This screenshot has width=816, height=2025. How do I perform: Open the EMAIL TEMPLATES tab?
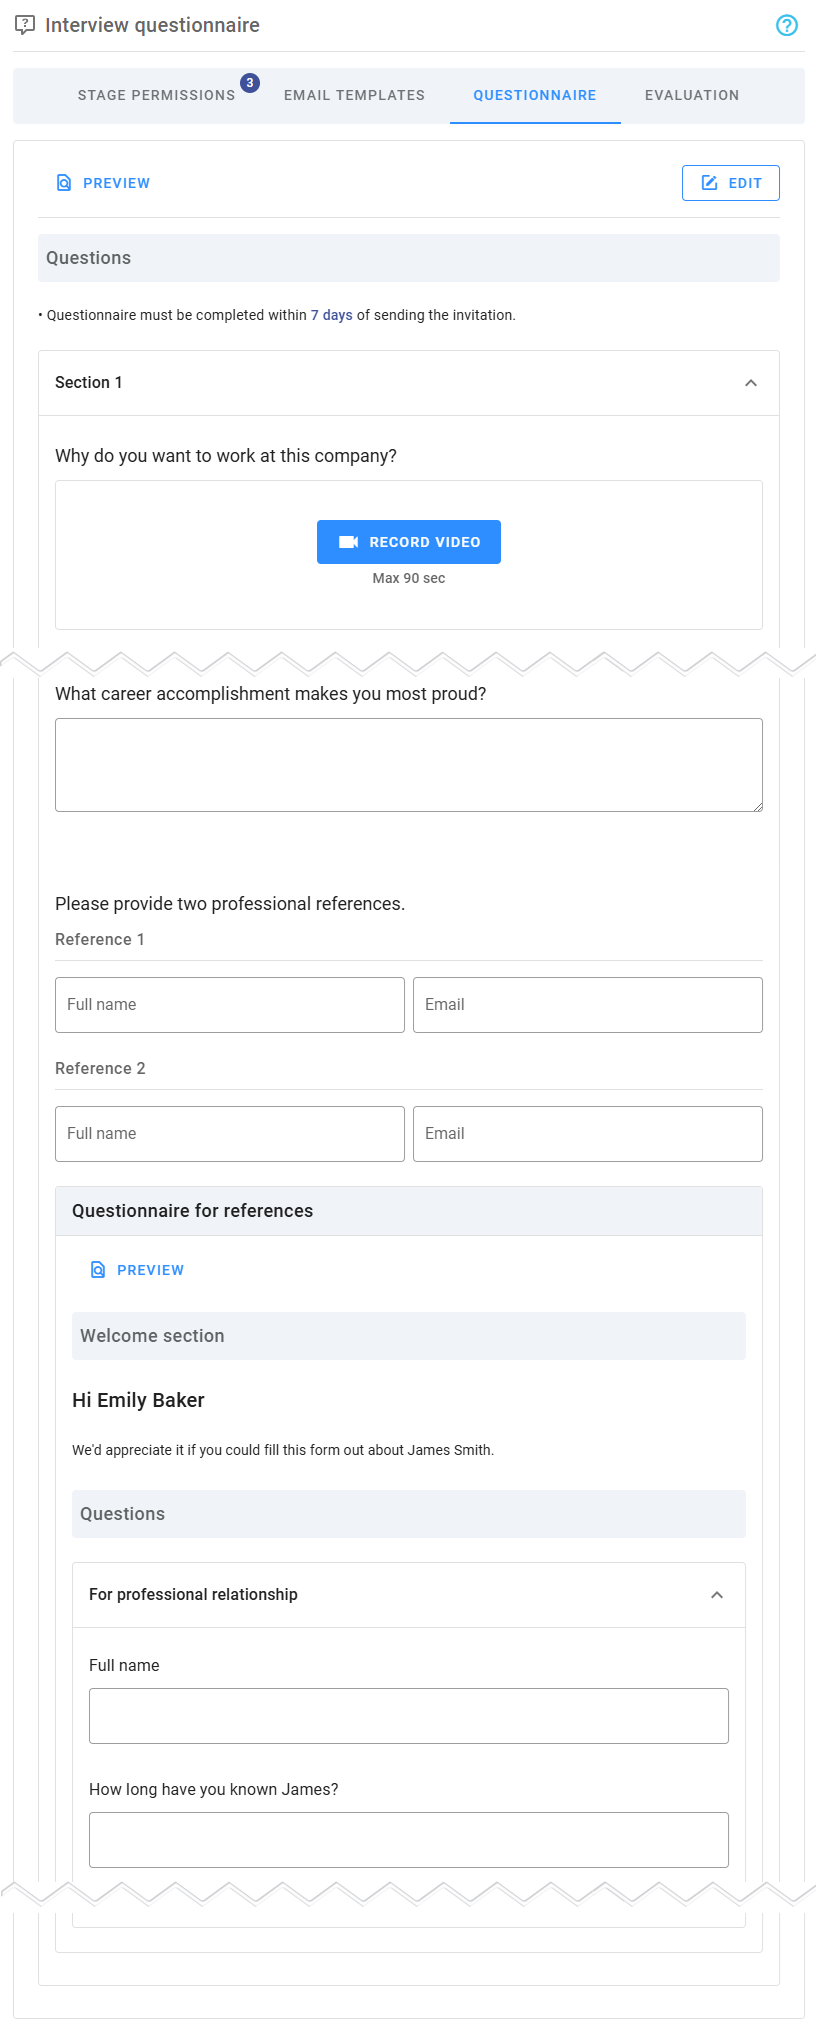coord(354,95)
